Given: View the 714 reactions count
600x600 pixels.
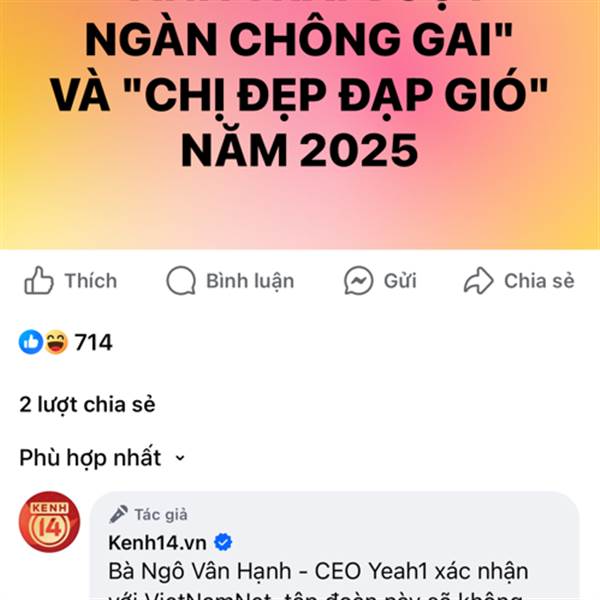Looking at the screenshot, I should tap(93, 342).
